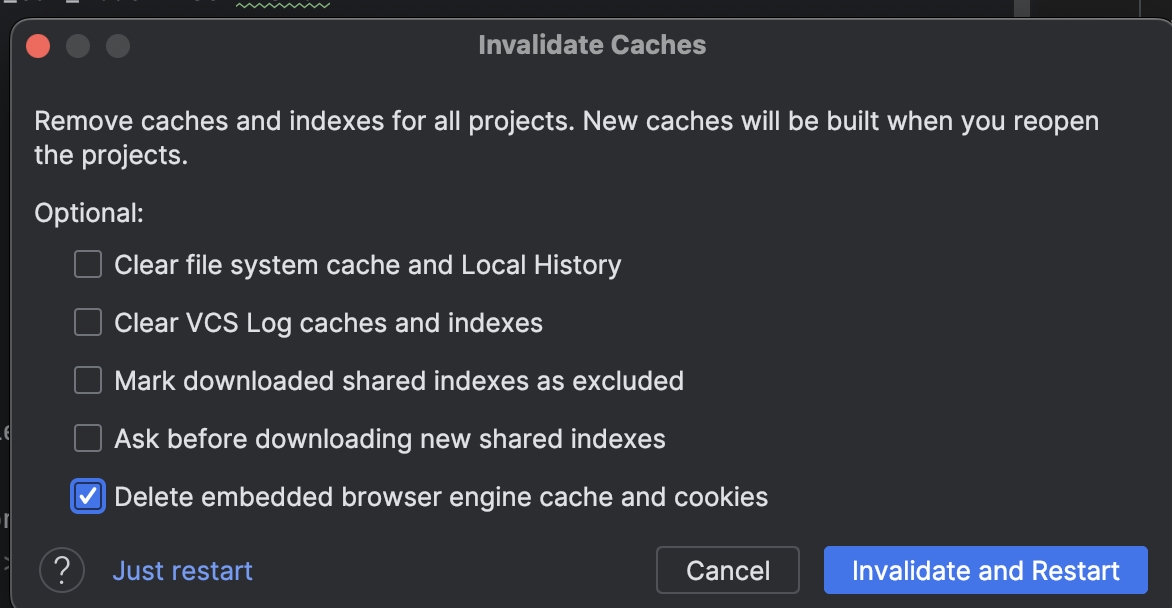This screenshot has width=1172, height=608.
Task: Click 'Mark downloaded shared indexes as excluded' label text
Action: click(399, 381)
